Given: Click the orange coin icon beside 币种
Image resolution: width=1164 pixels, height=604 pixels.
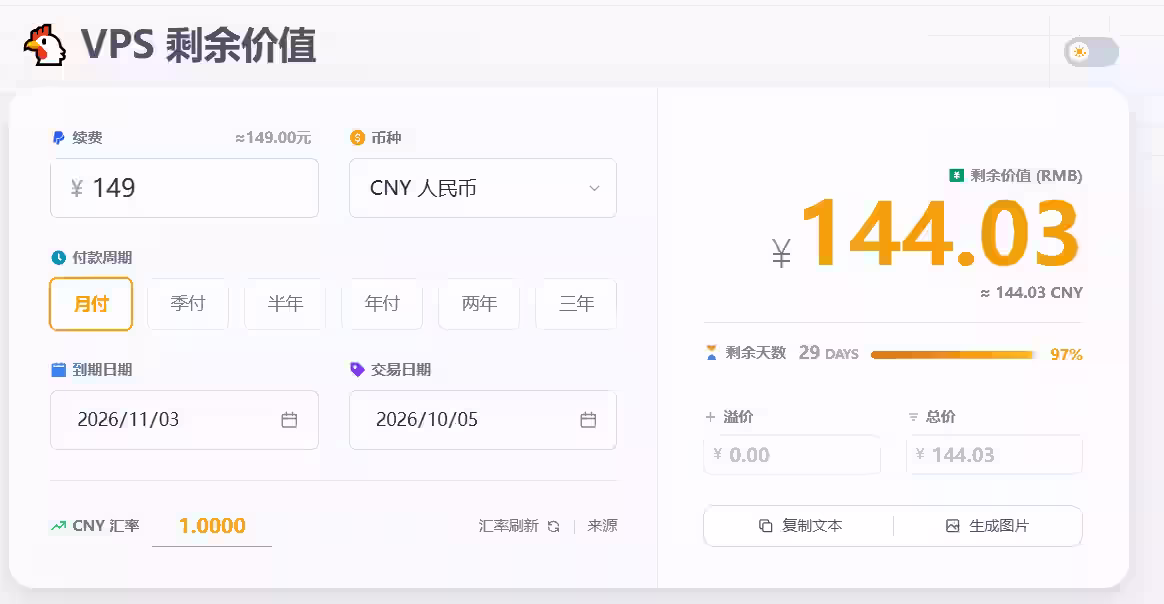Looking at the screenshot, I should pos(357,137).
